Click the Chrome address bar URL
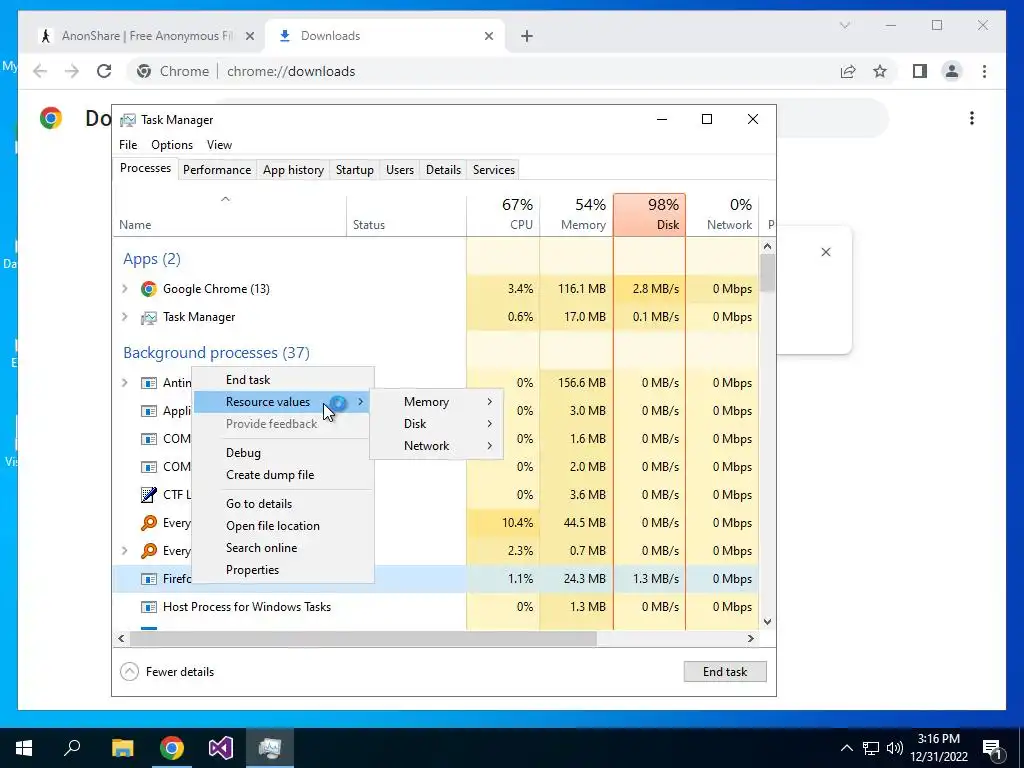Viewport: 1024px width, 768px height. [291, 71]
